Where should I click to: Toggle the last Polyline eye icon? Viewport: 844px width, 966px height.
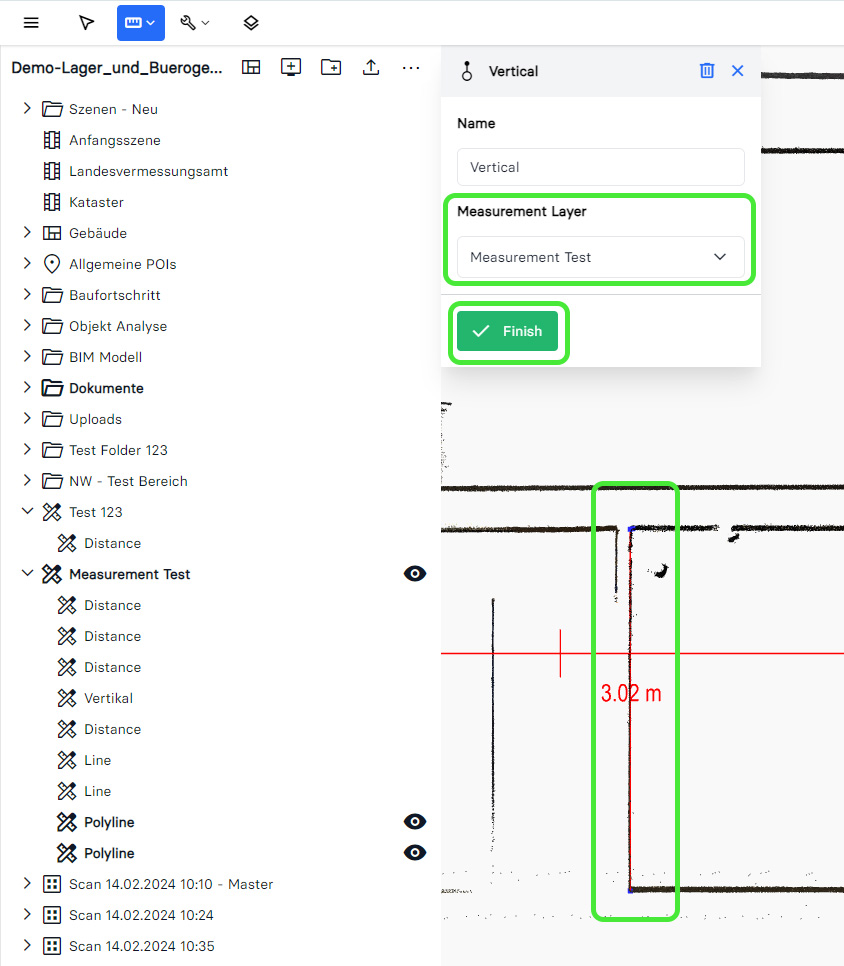[x=415, y=853]
